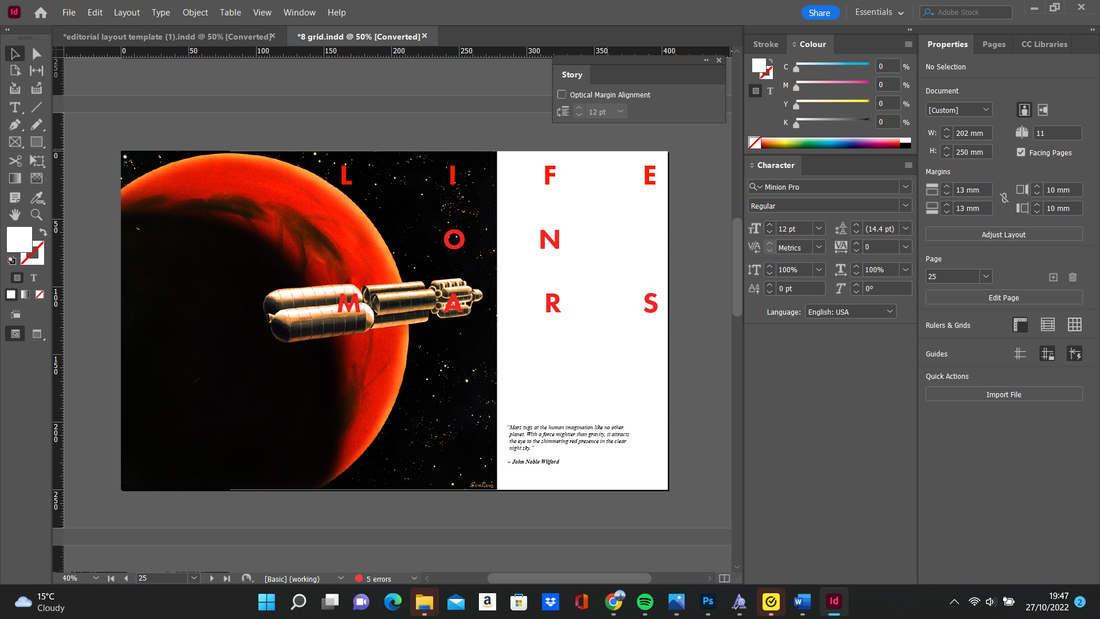Open the Object menu

pyautogui.click(x=195, y=13)
